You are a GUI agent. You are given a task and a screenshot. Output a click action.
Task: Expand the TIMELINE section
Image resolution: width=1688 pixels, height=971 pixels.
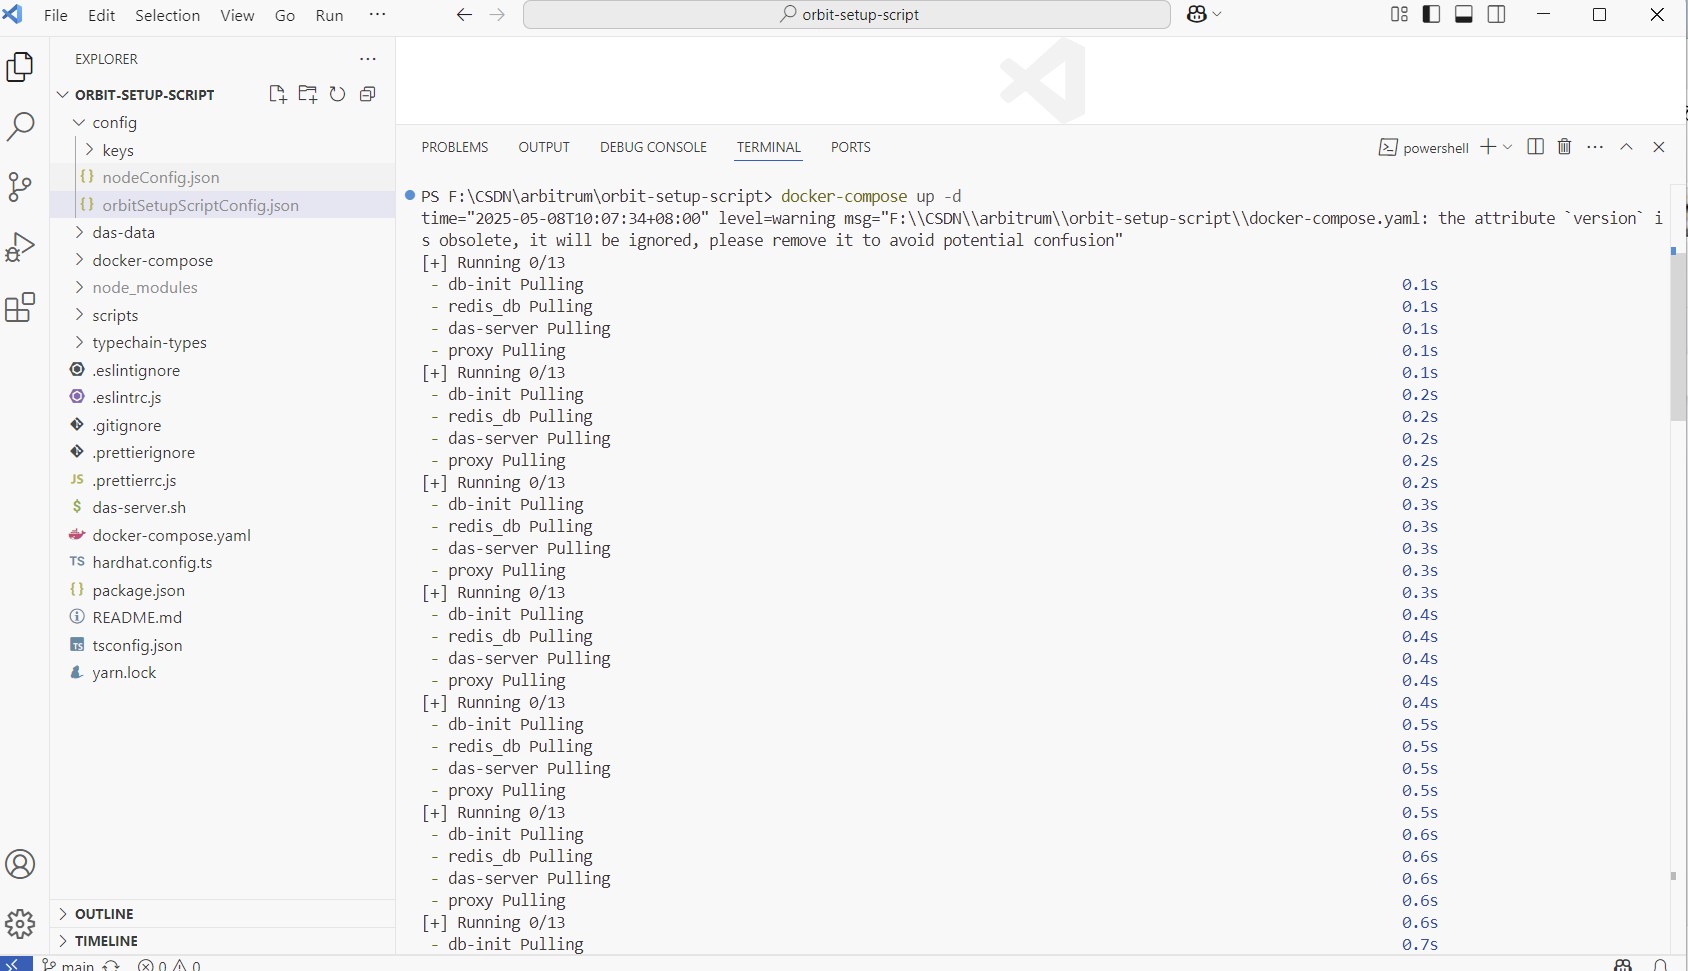222,941
